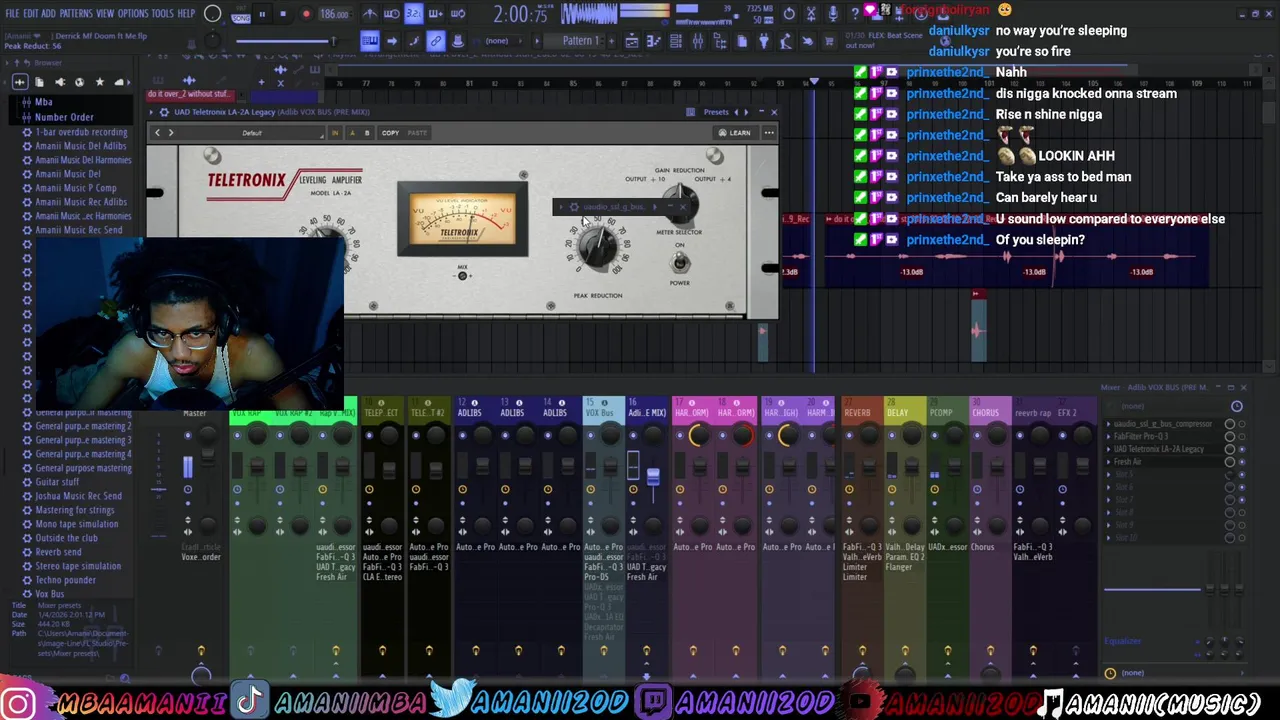Select plugin state A button
Screen dimensions: 1280x720
click(352, 133)
